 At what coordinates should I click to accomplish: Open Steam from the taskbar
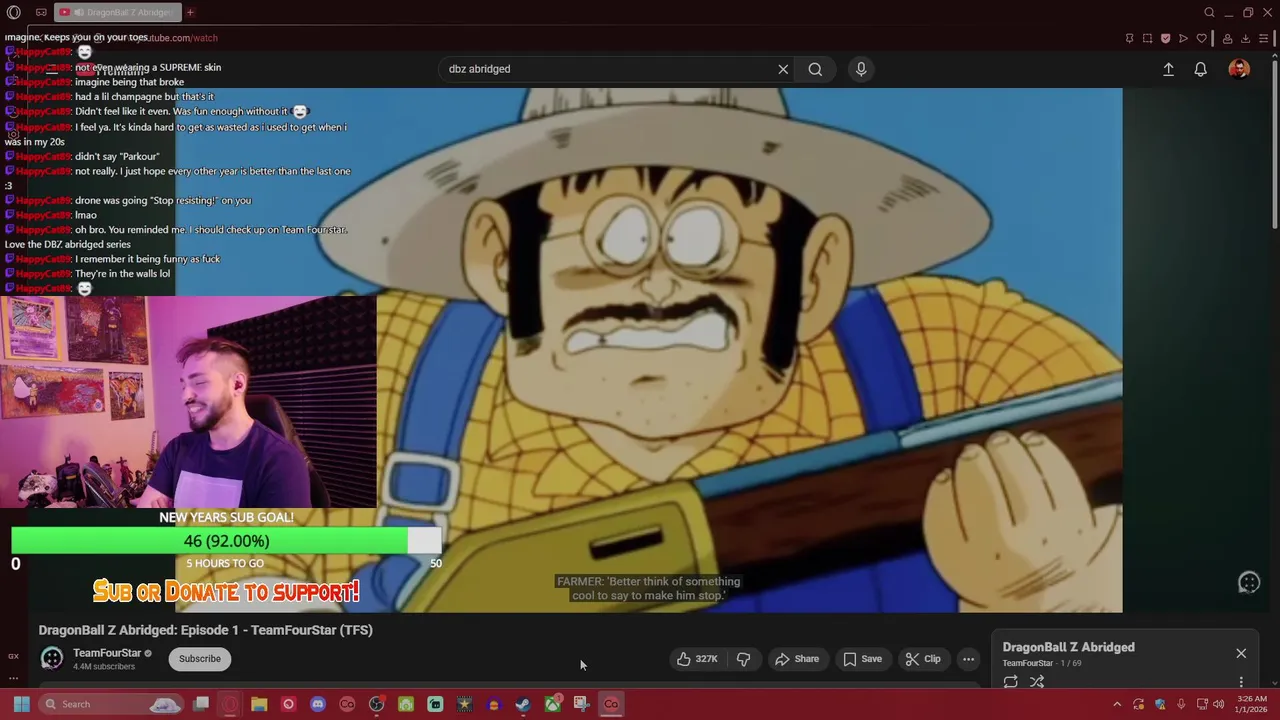pos(523,704)
